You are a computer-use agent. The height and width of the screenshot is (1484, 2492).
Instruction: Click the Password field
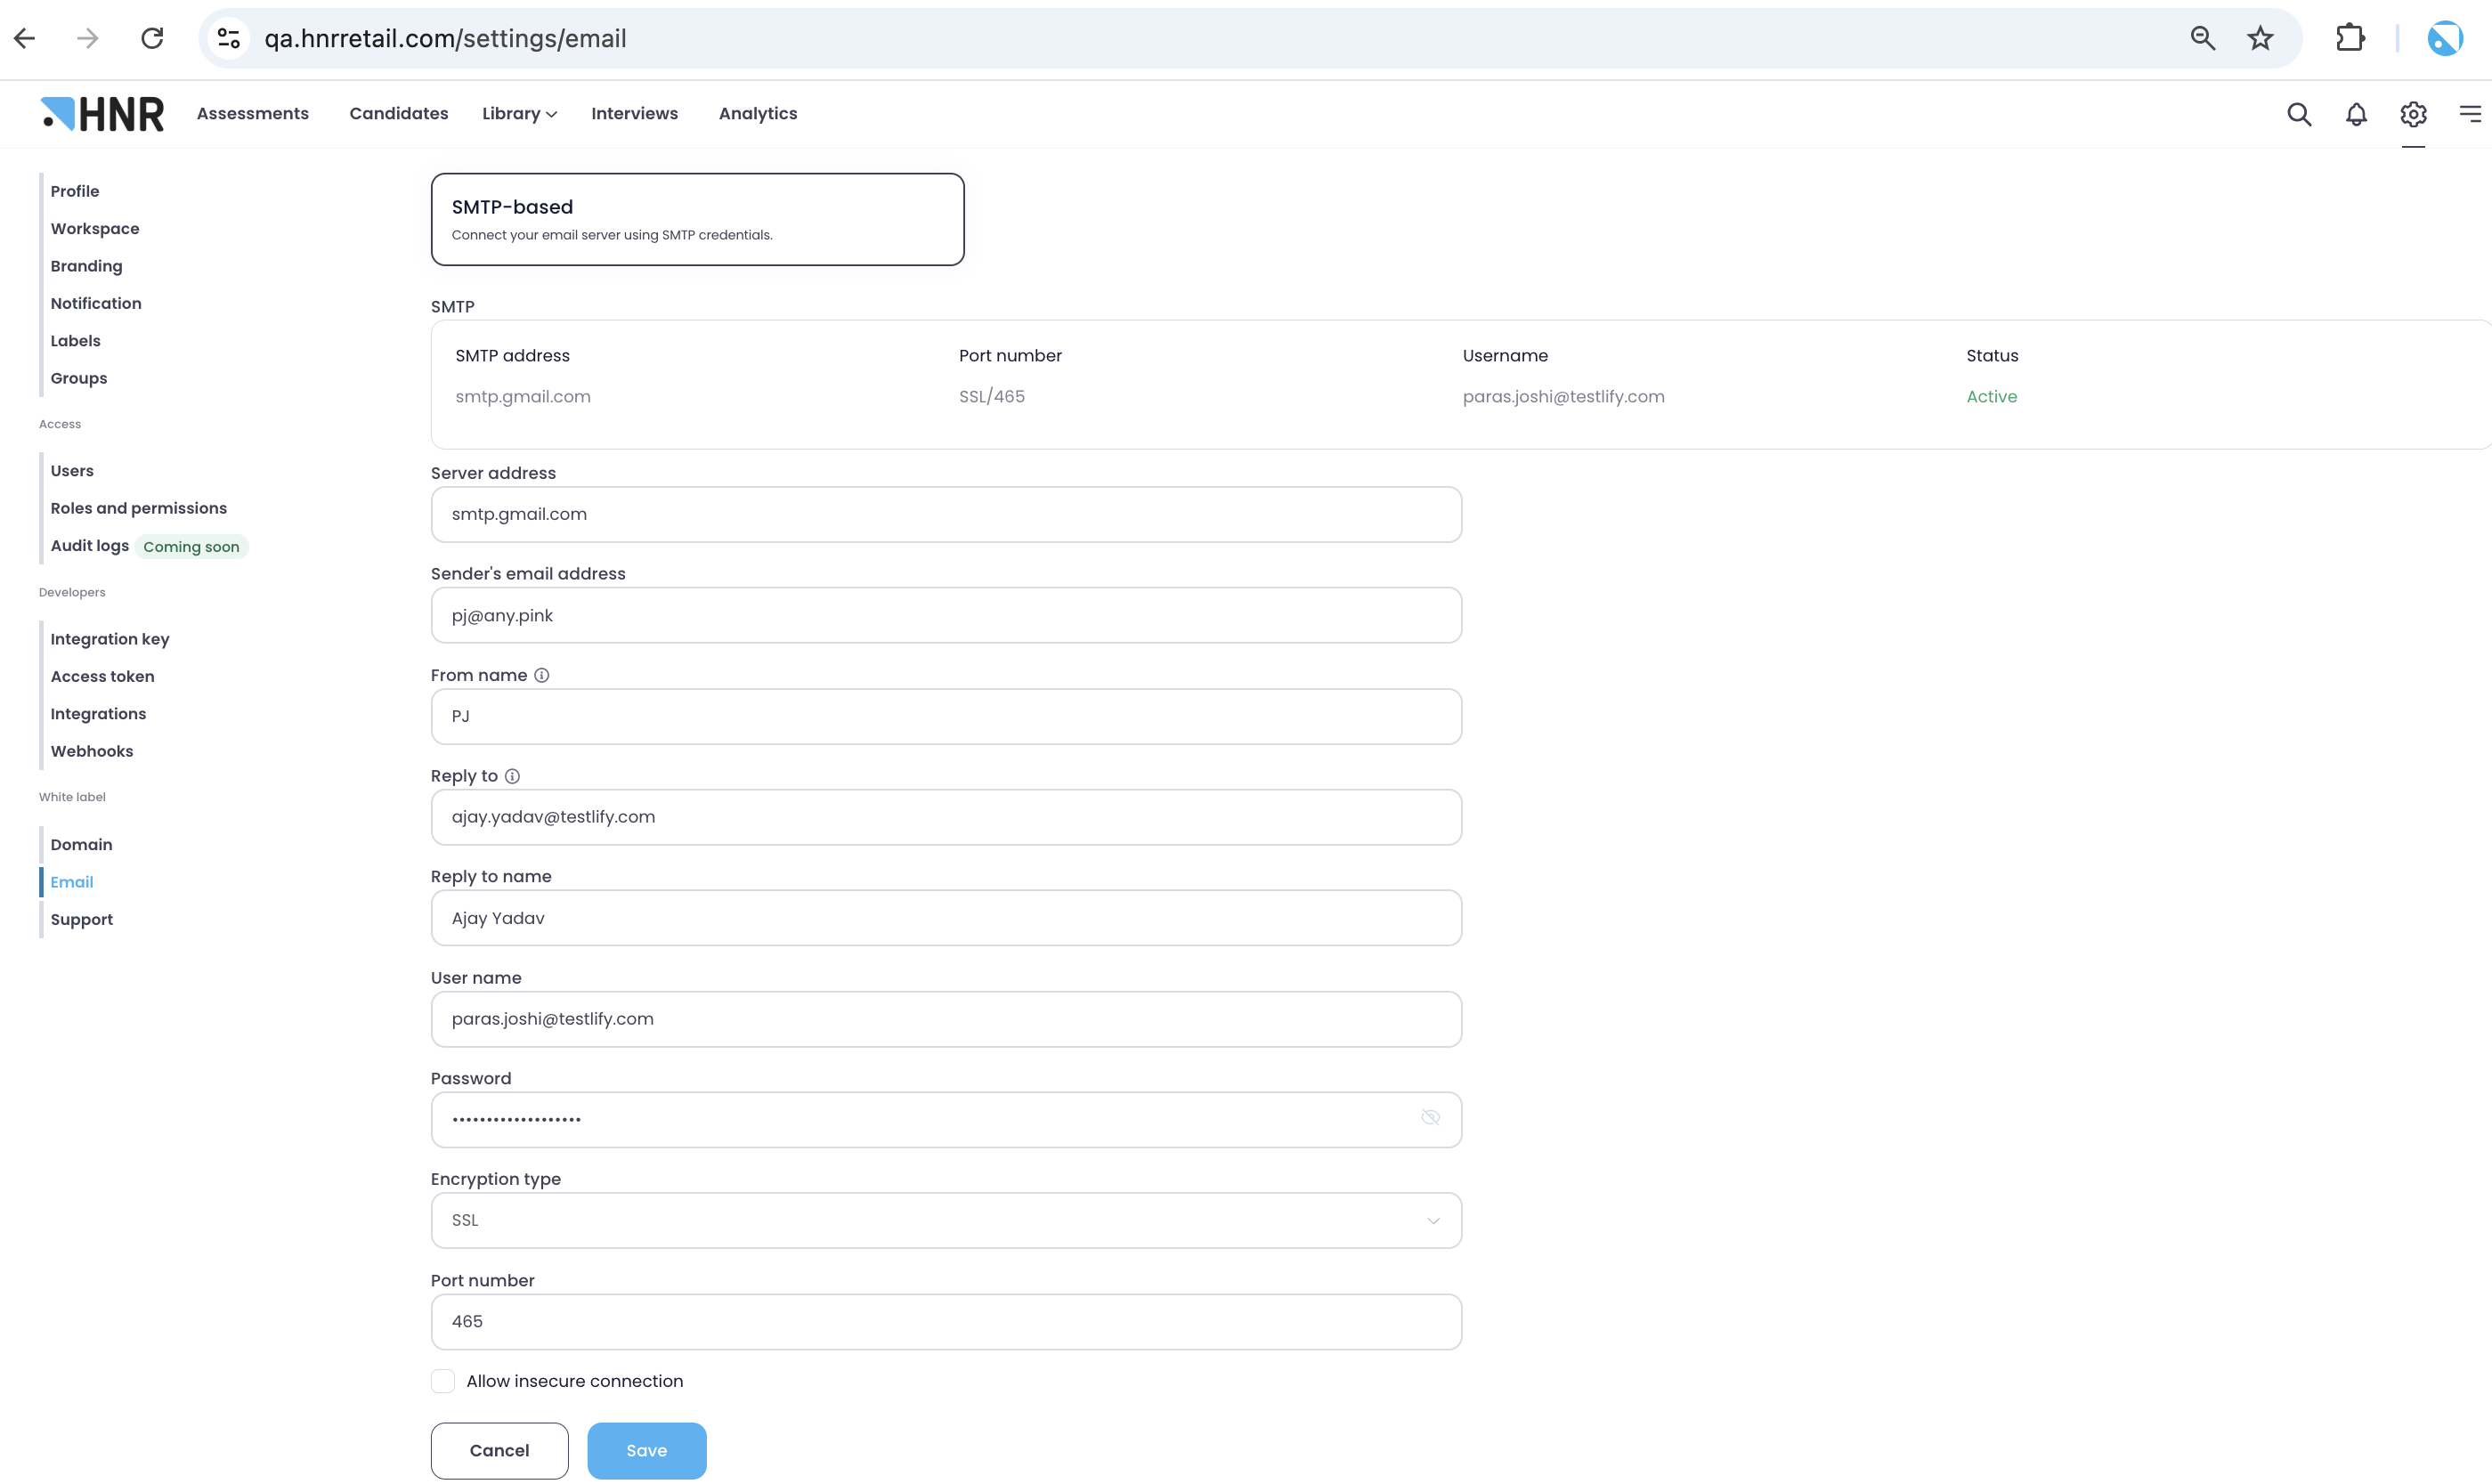[x=946, y=1120]
